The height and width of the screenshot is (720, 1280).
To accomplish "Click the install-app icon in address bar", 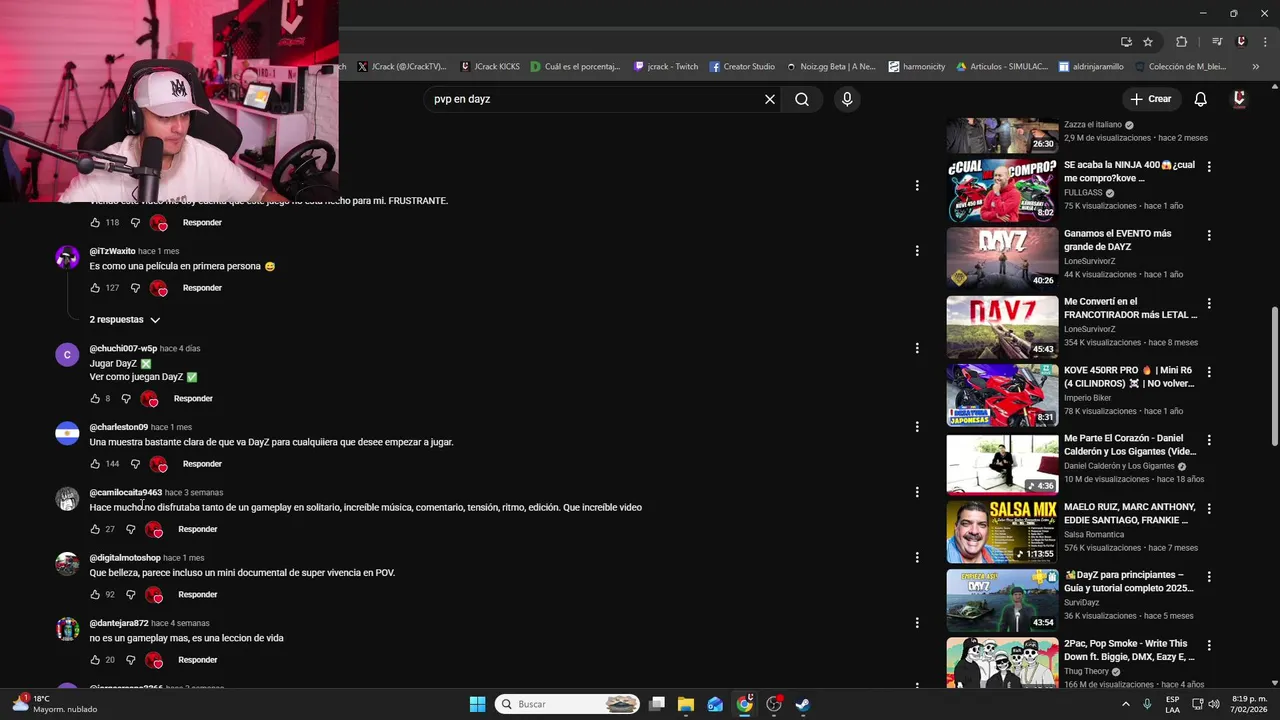I will [x=1126, y=42].
